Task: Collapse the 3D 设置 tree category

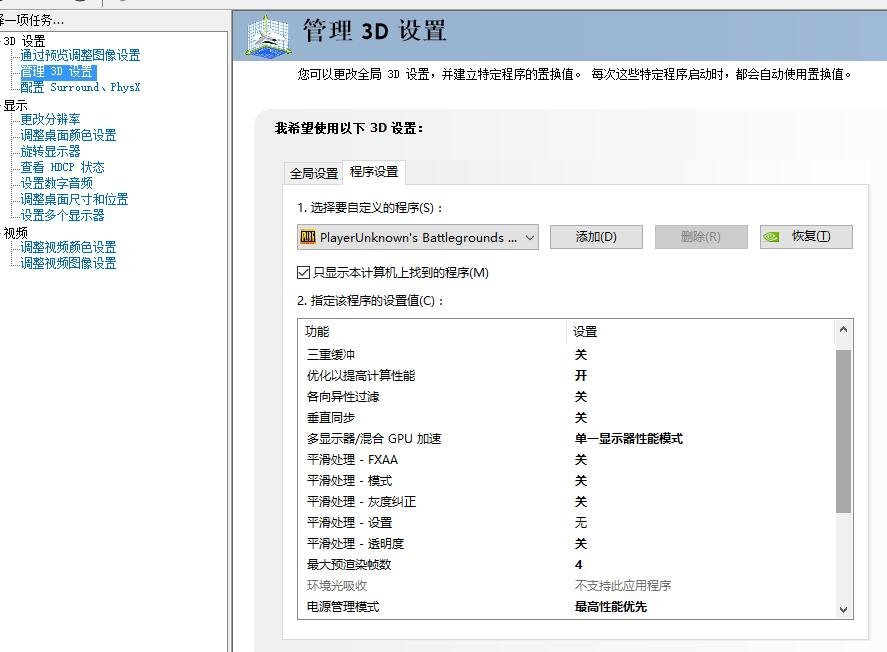Action: tap(24, 41)
